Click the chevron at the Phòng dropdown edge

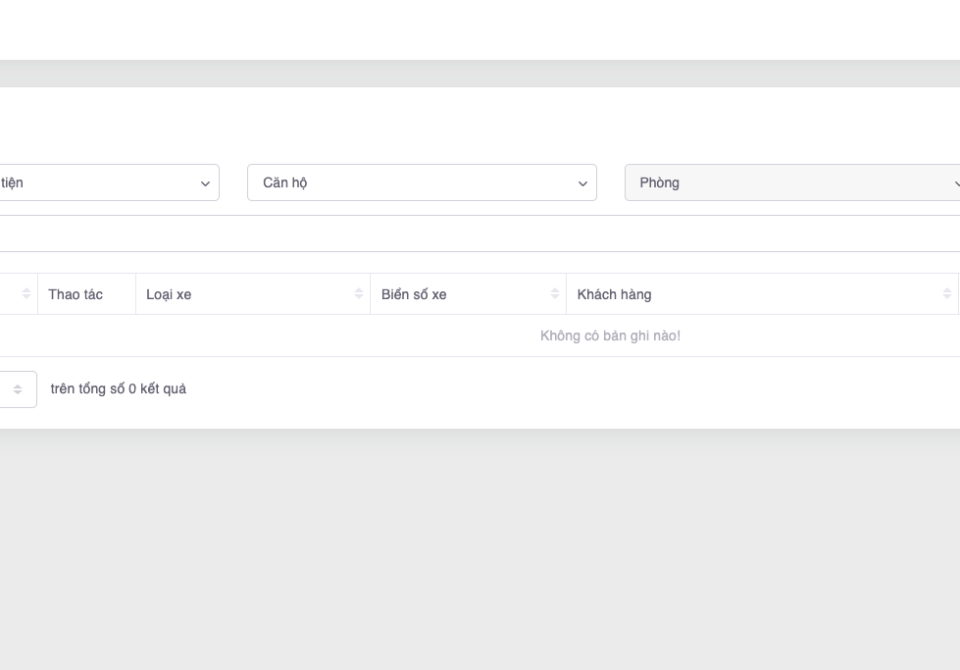coord(955,184)
